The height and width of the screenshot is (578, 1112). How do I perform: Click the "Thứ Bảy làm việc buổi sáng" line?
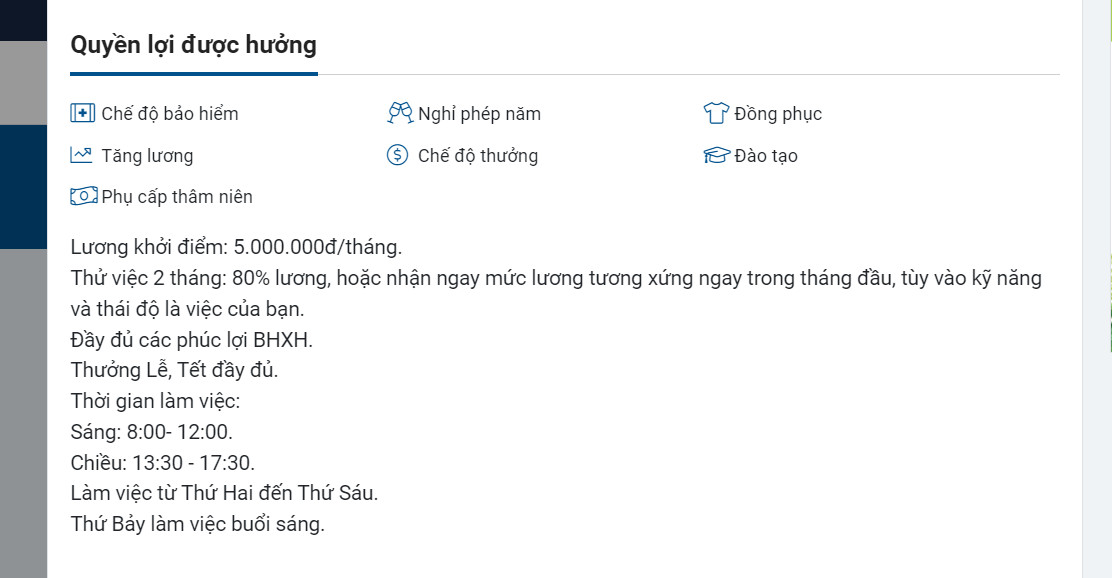tap(198, 524)
